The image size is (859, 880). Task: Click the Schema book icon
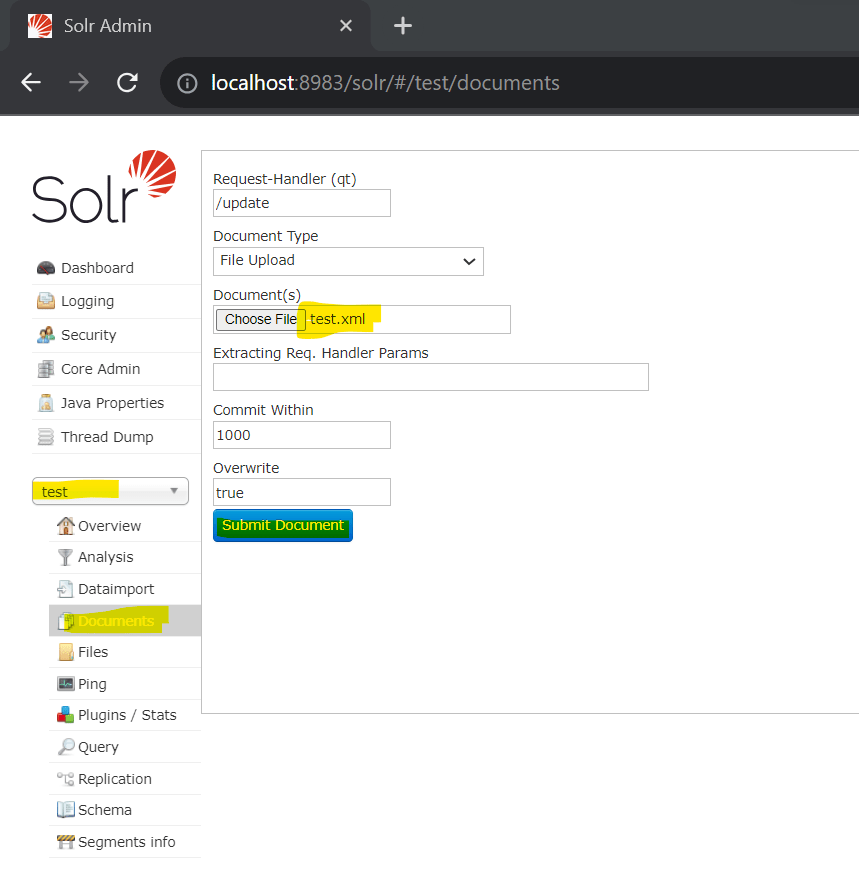tap(66, 810)
